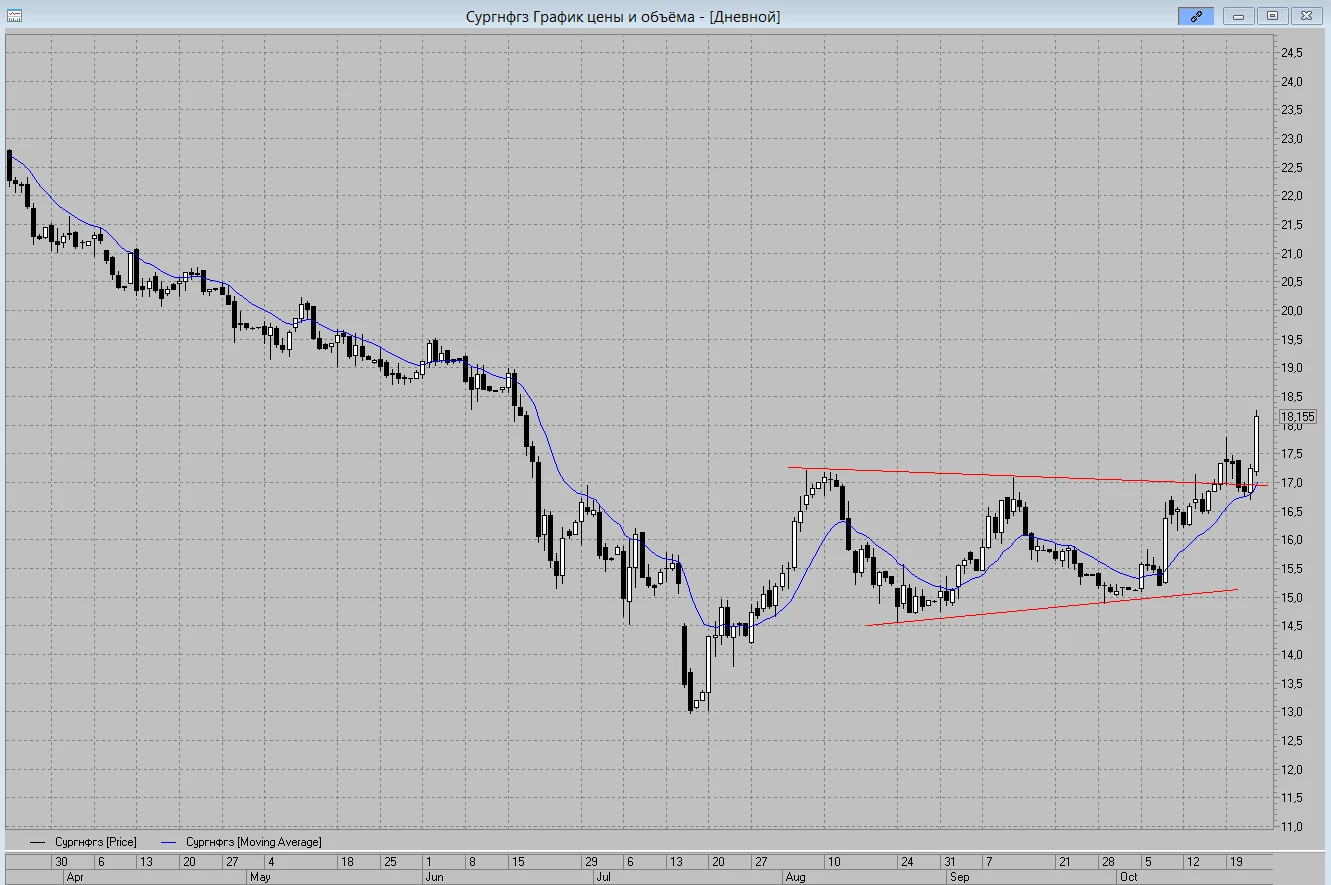This screenshot has height=885, width=1331.
Task: Click the date label 29 on time axis
Action: coord(591,861)
